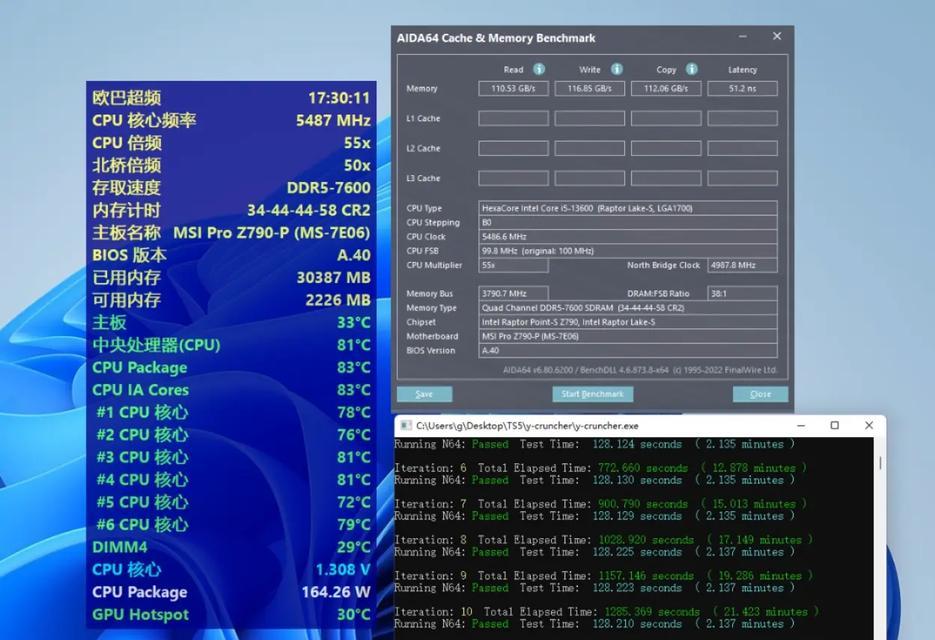Click the North Bridge Clock field 4987.8 MHz
Image resolution: width=935 pixels, height=640 pixels.
pyautogui.click(x=742, y=265)
